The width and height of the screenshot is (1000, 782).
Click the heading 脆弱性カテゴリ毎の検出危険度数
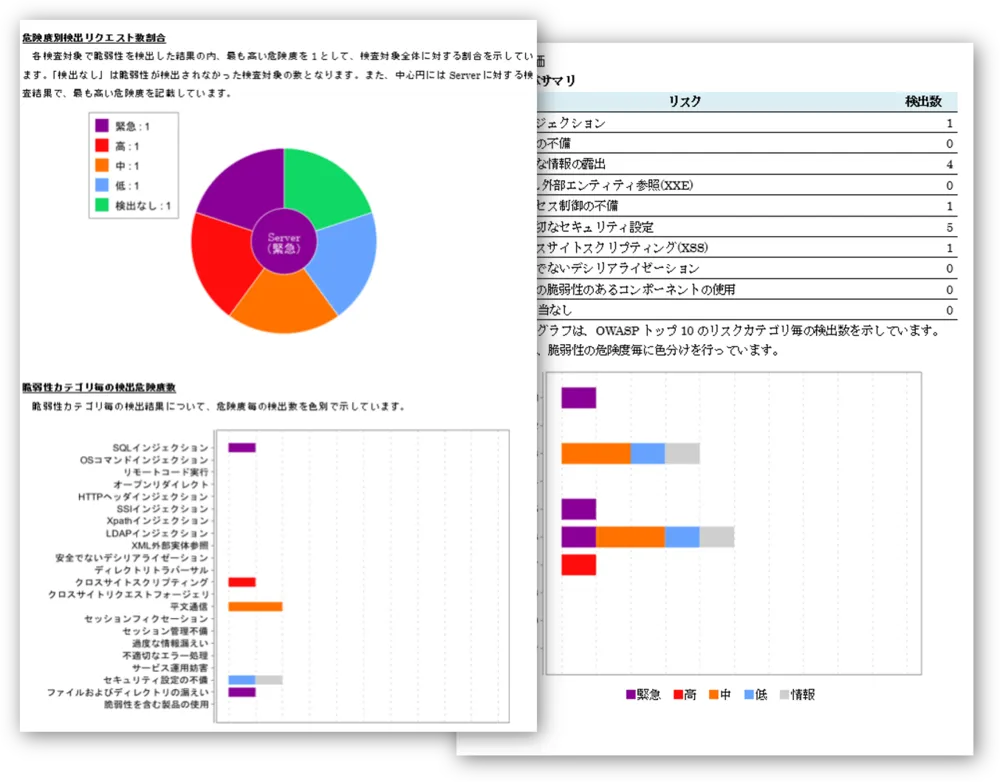click(x=99, y=387)
